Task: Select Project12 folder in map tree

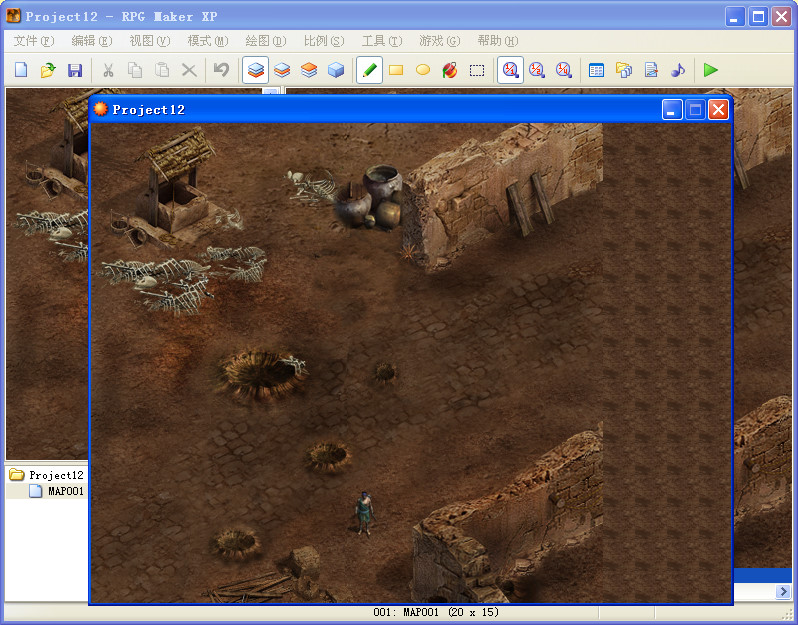Action: pyautogui.click(x=56, y=475)
